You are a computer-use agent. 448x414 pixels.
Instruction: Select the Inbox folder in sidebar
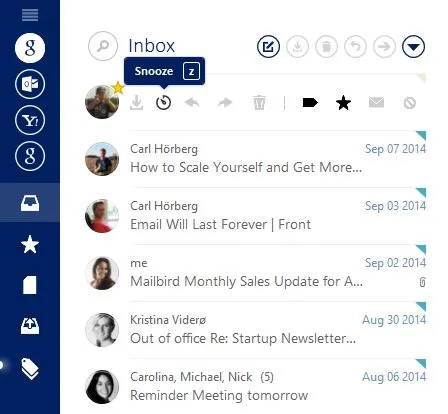pyautogui.click(x=30, y=203)
